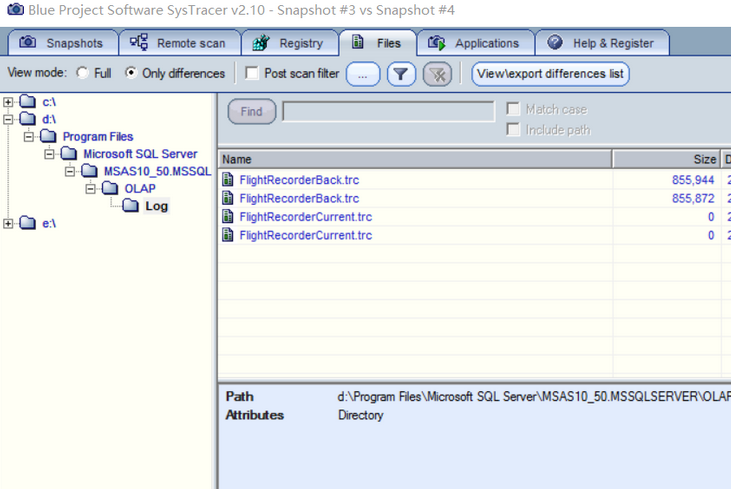Click the registry cube icon
The image size is (731, 489).
pos(261,42)
